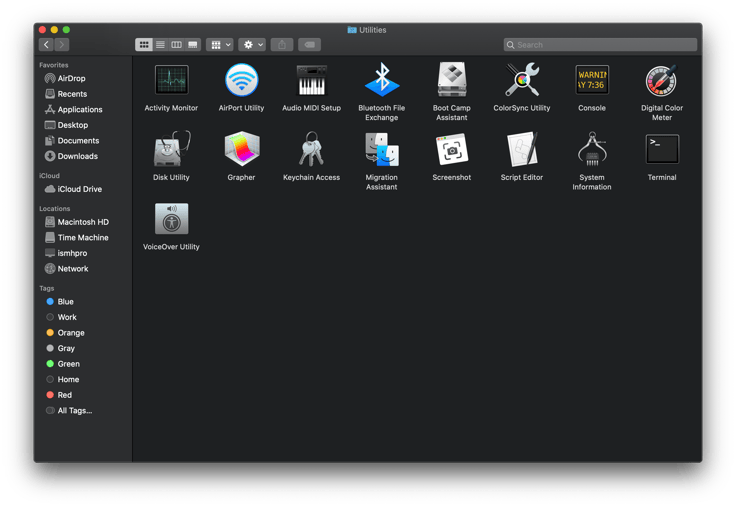
Task: Show All Tags in sidebar
Action: tap(69, 410)
